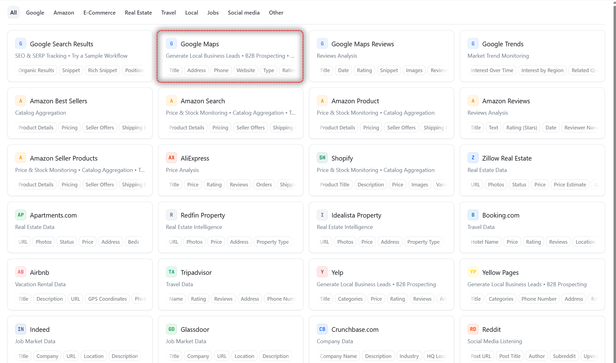Click the Google Maps card icon

click(171, 44)
